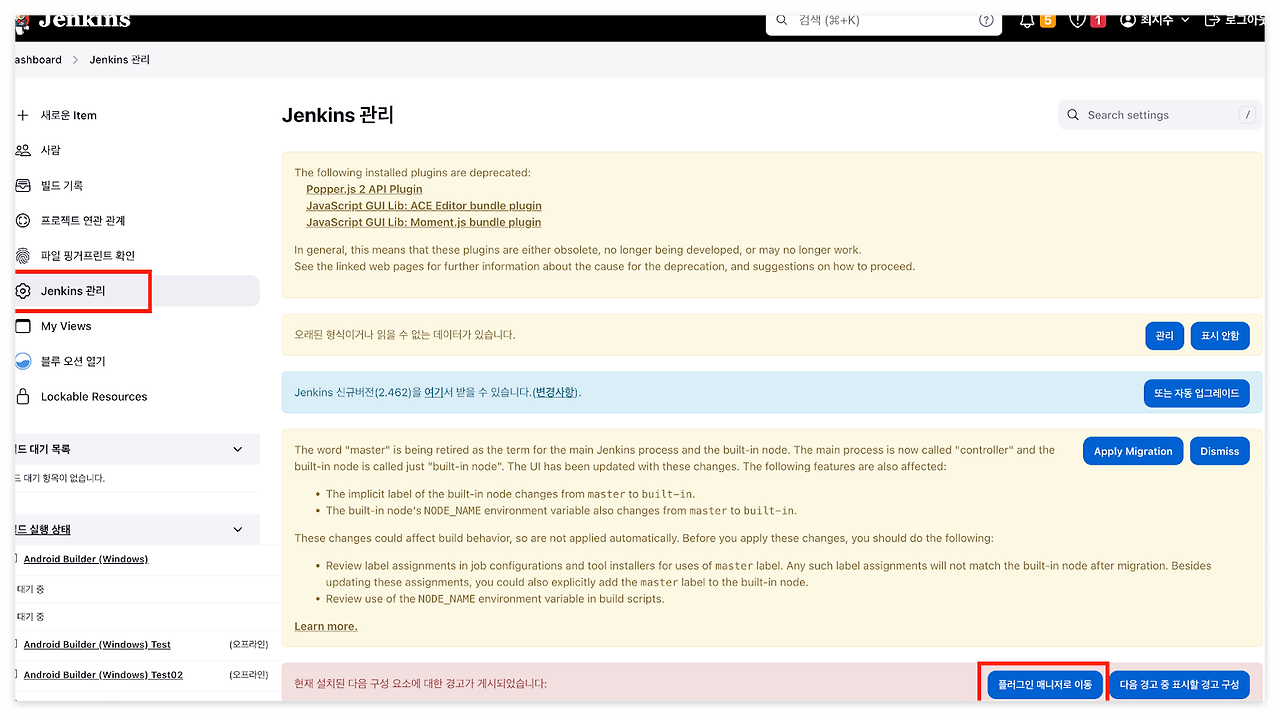Click the fingerprint icon
The width and height of the screenshot is (1280, 716).
(23, 255)
